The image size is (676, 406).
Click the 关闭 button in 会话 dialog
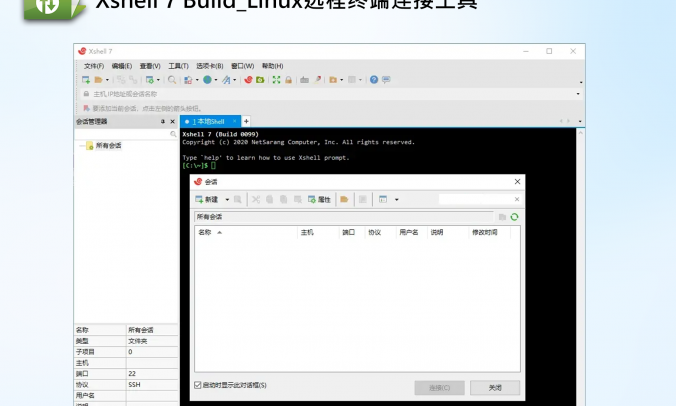click(x=495, y=387)
